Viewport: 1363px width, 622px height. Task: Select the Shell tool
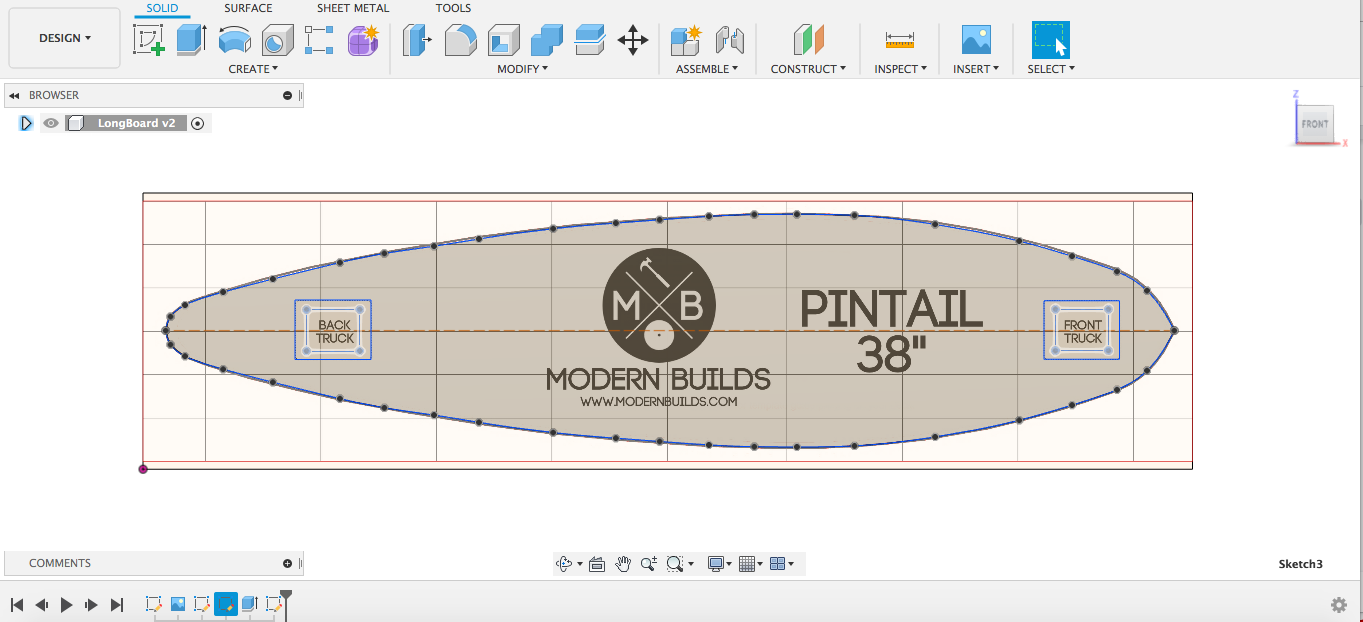[x=503, y=40]
